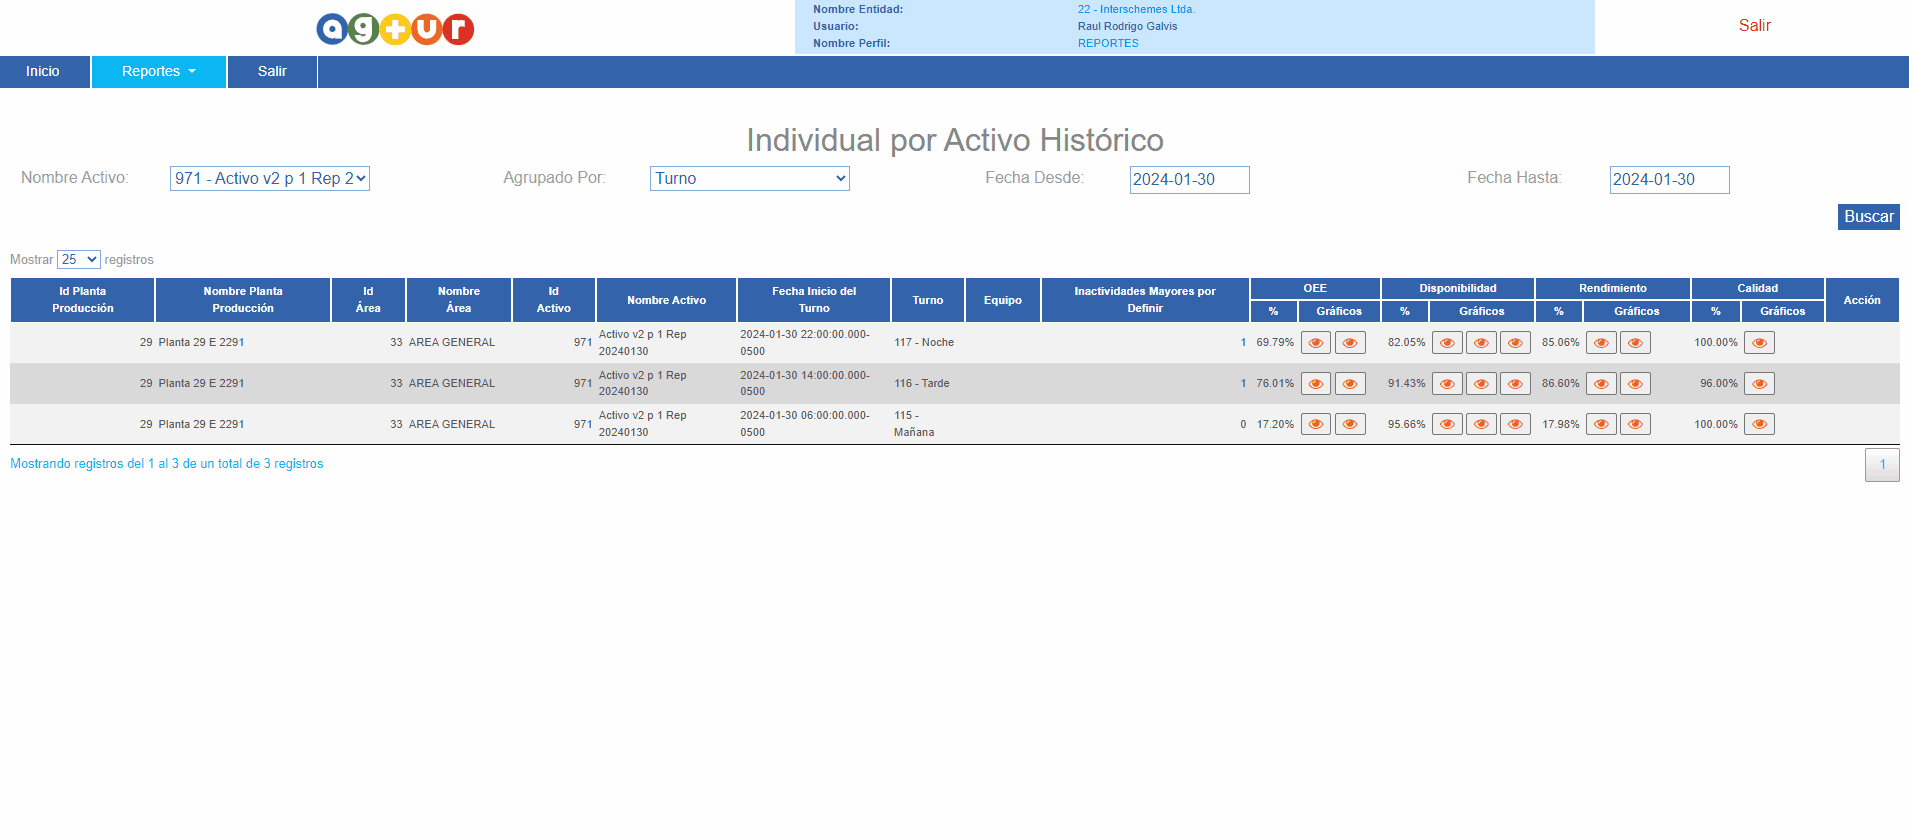Open second Rendimiento eye icon in Noche row
This screenshot has width=1909, height=837.
(x=1634, y=343)
